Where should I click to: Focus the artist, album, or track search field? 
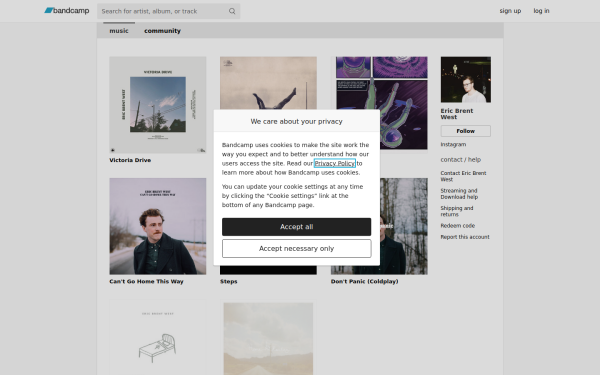[168, 11]
